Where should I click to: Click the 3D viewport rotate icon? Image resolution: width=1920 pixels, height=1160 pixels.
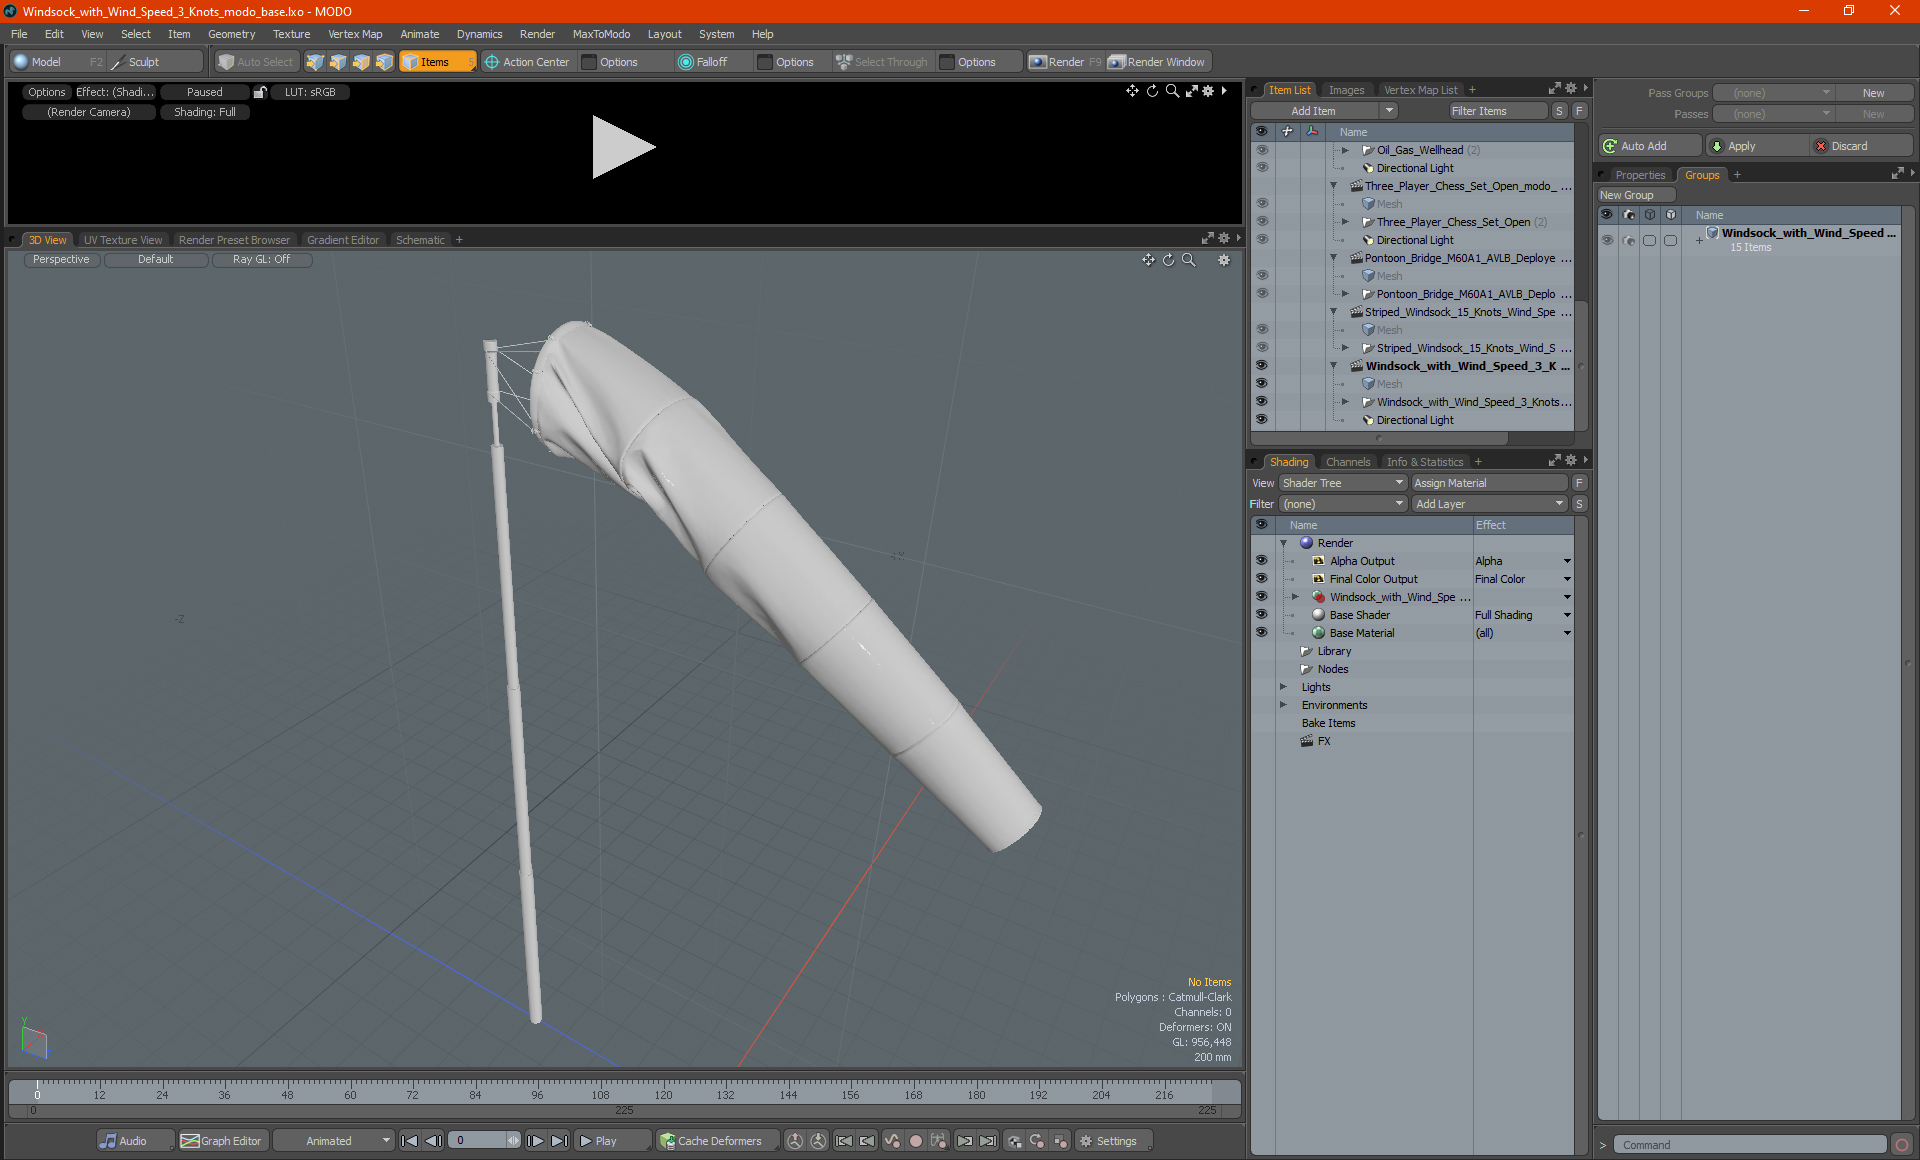click(1168, 260)
